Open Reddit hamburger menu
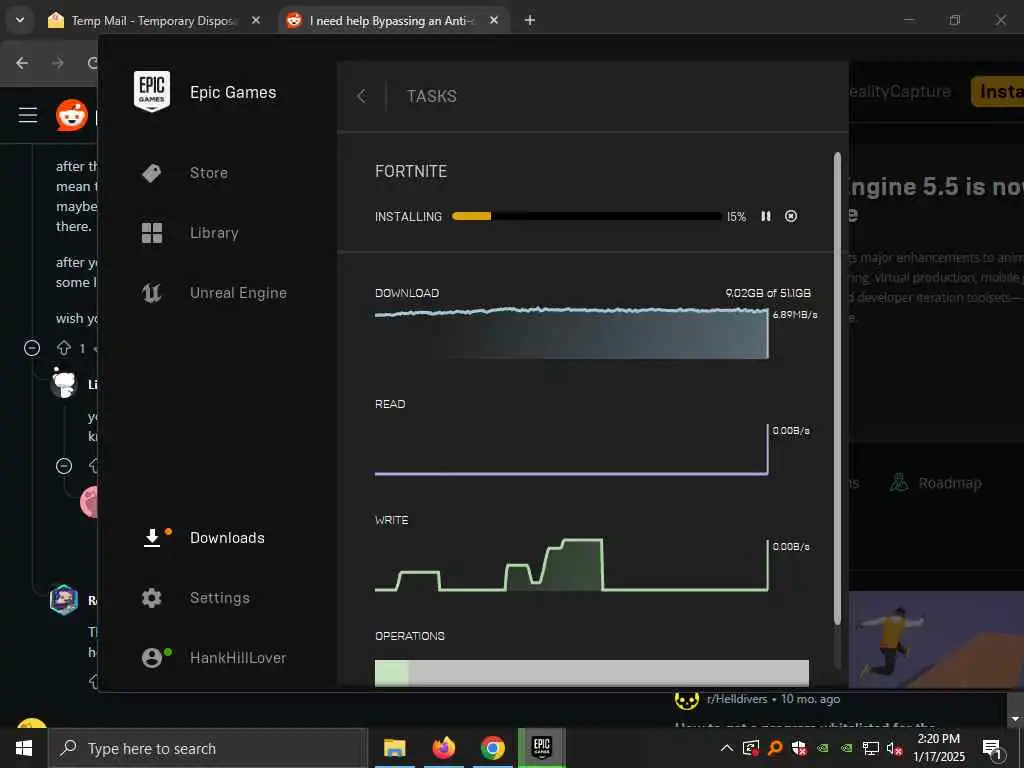The image size is (1024, 768). pyautogui.click(x=27, y=116)
